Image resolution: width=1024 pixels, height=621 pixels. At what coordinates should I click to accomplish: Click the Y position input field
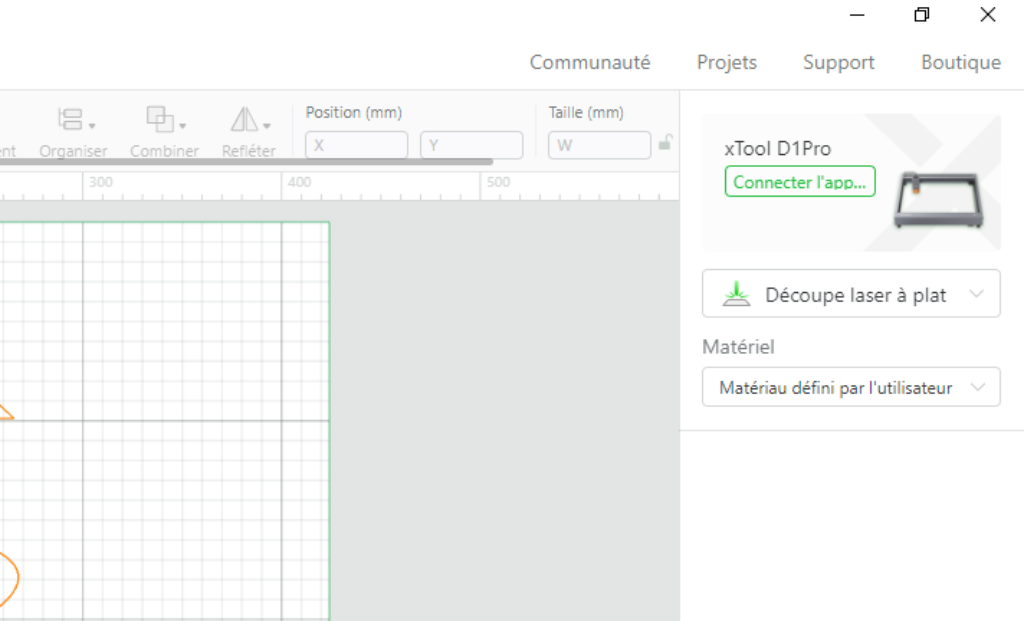(472, 145)
